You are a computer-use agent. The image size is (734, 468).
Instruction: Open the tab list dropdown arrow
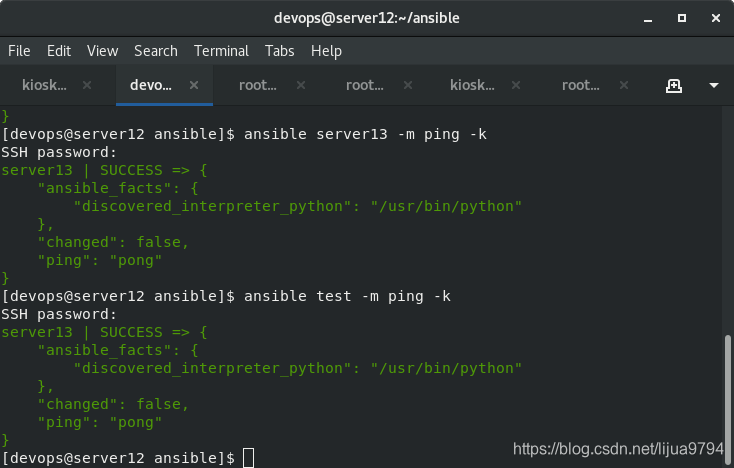pos(713,86)
